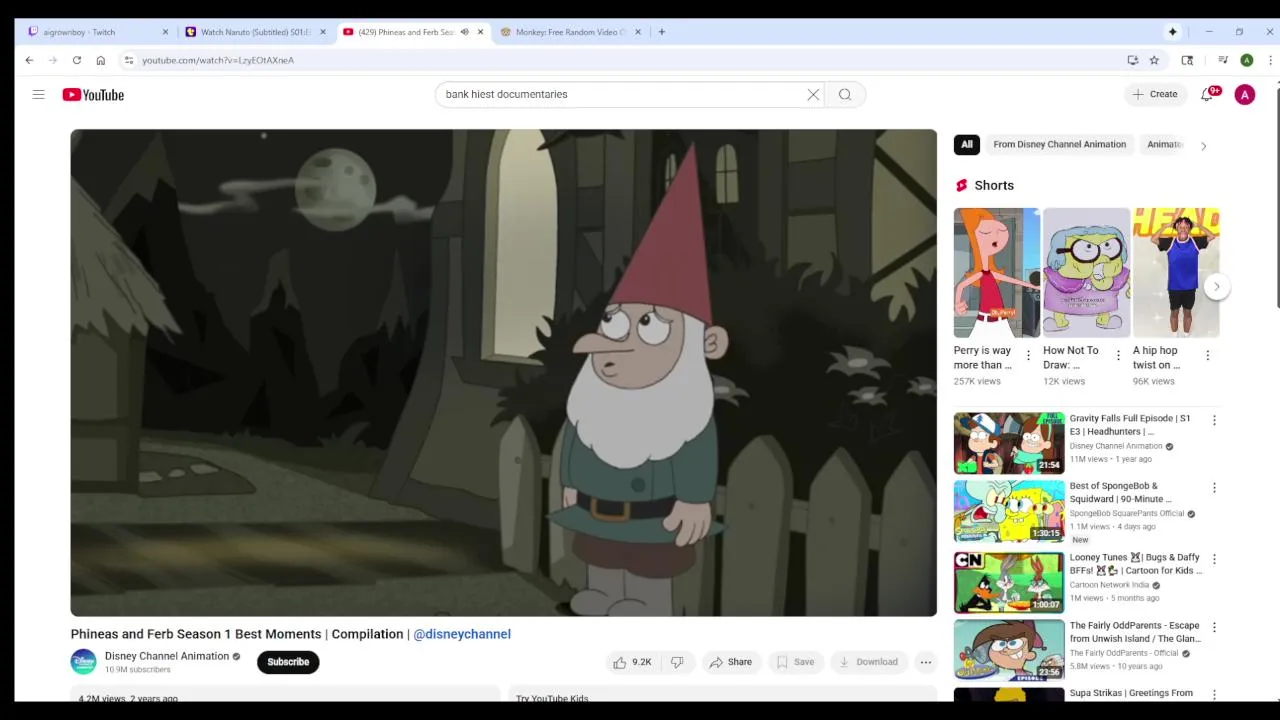Open menu for 'How Not To Draw' short
The width and height of the screenshot is (1280, 720).
[1118, 355]
